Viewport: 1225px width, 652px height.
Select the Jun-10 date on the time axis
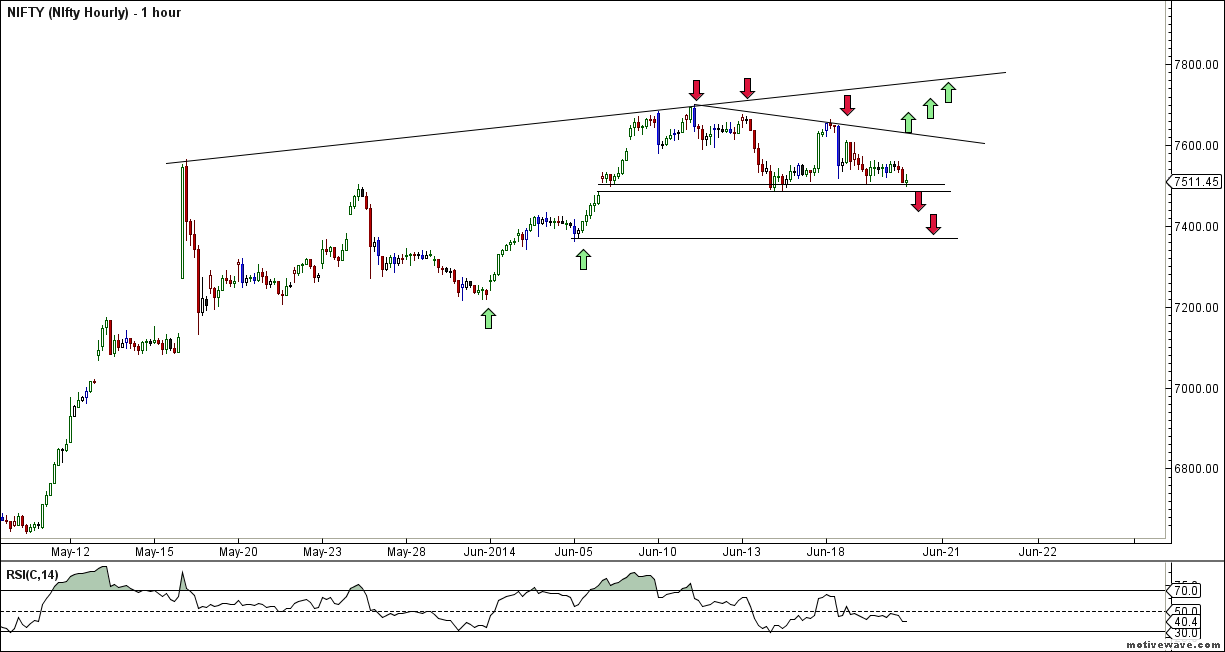click(x=657, y=551)
